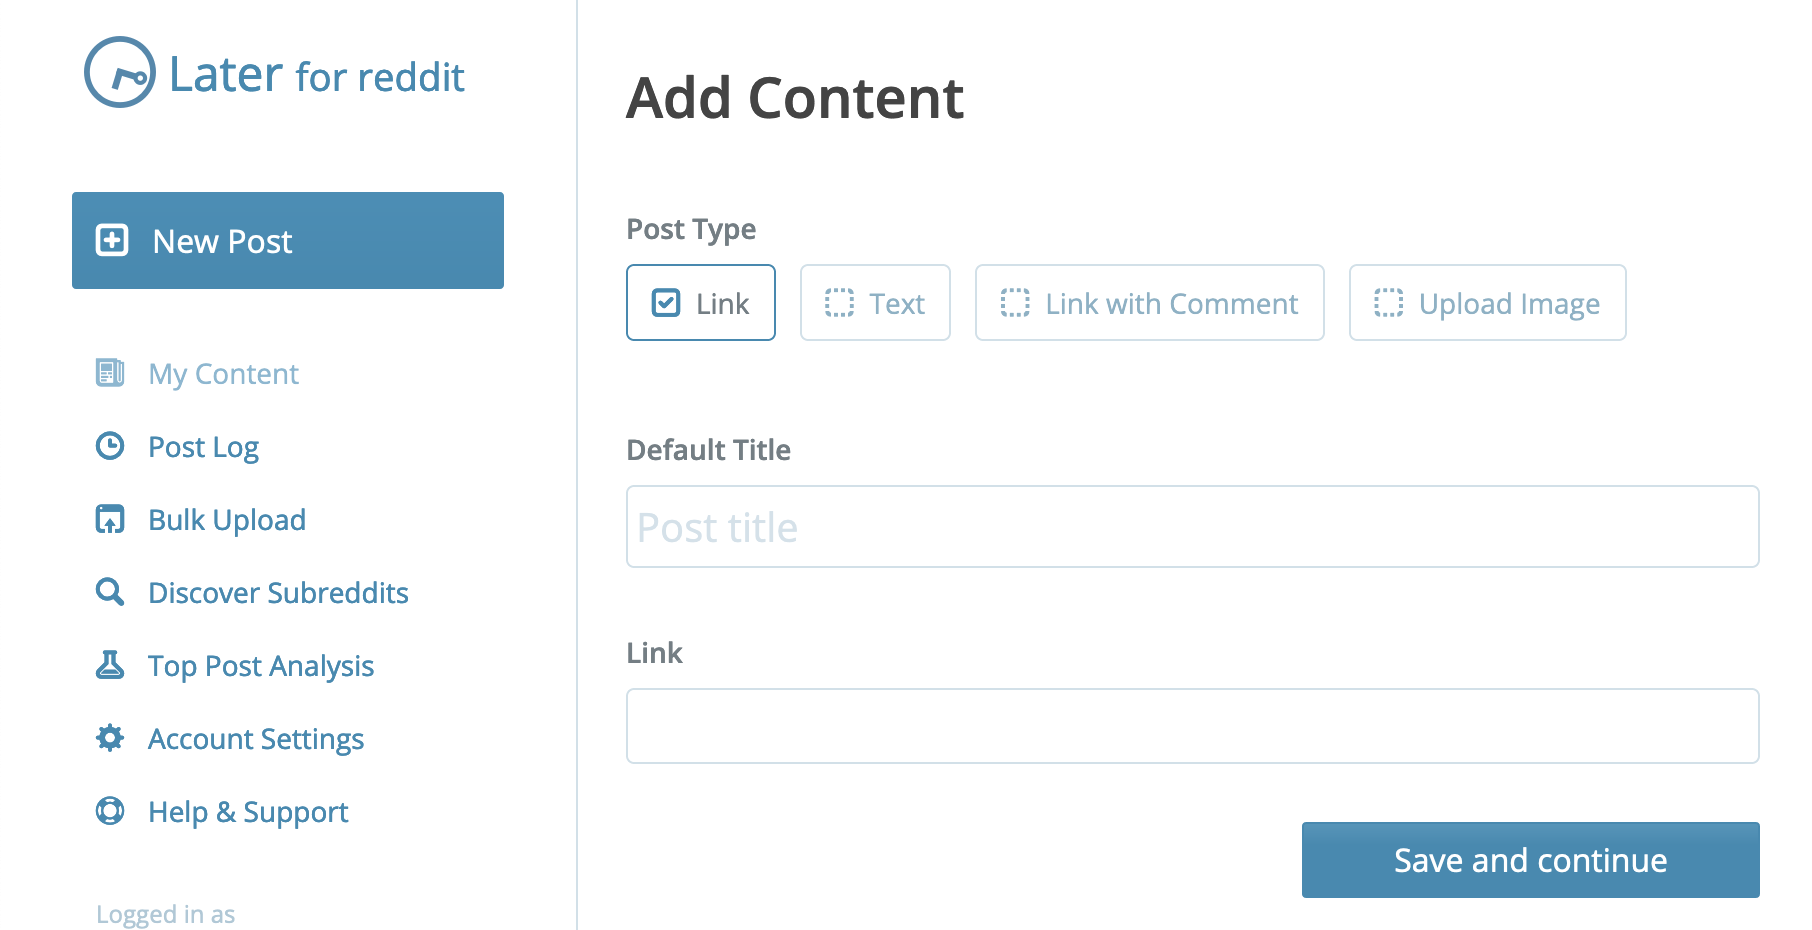Choose the Upload Image post type
Screen dimensions: 1812x930
[x=1487, y=303]
